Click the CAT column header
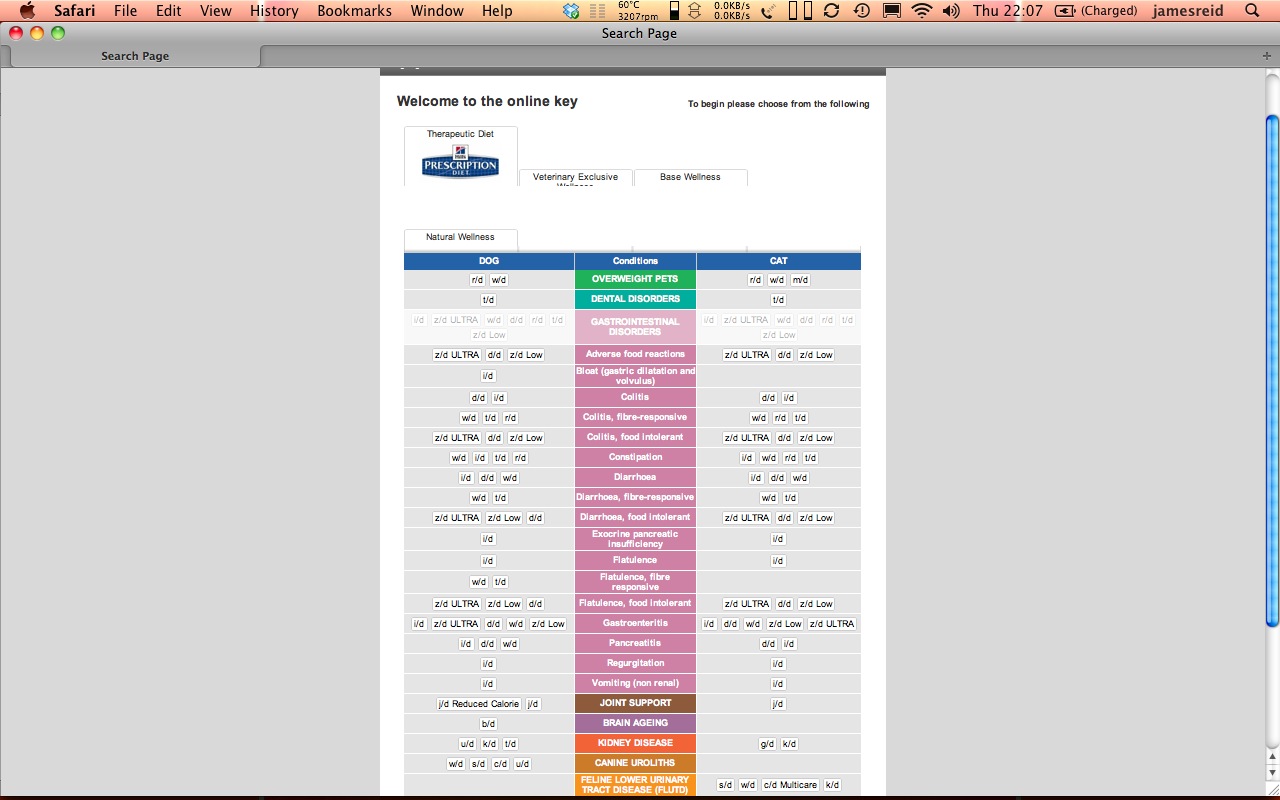 (x=778, y=261)
